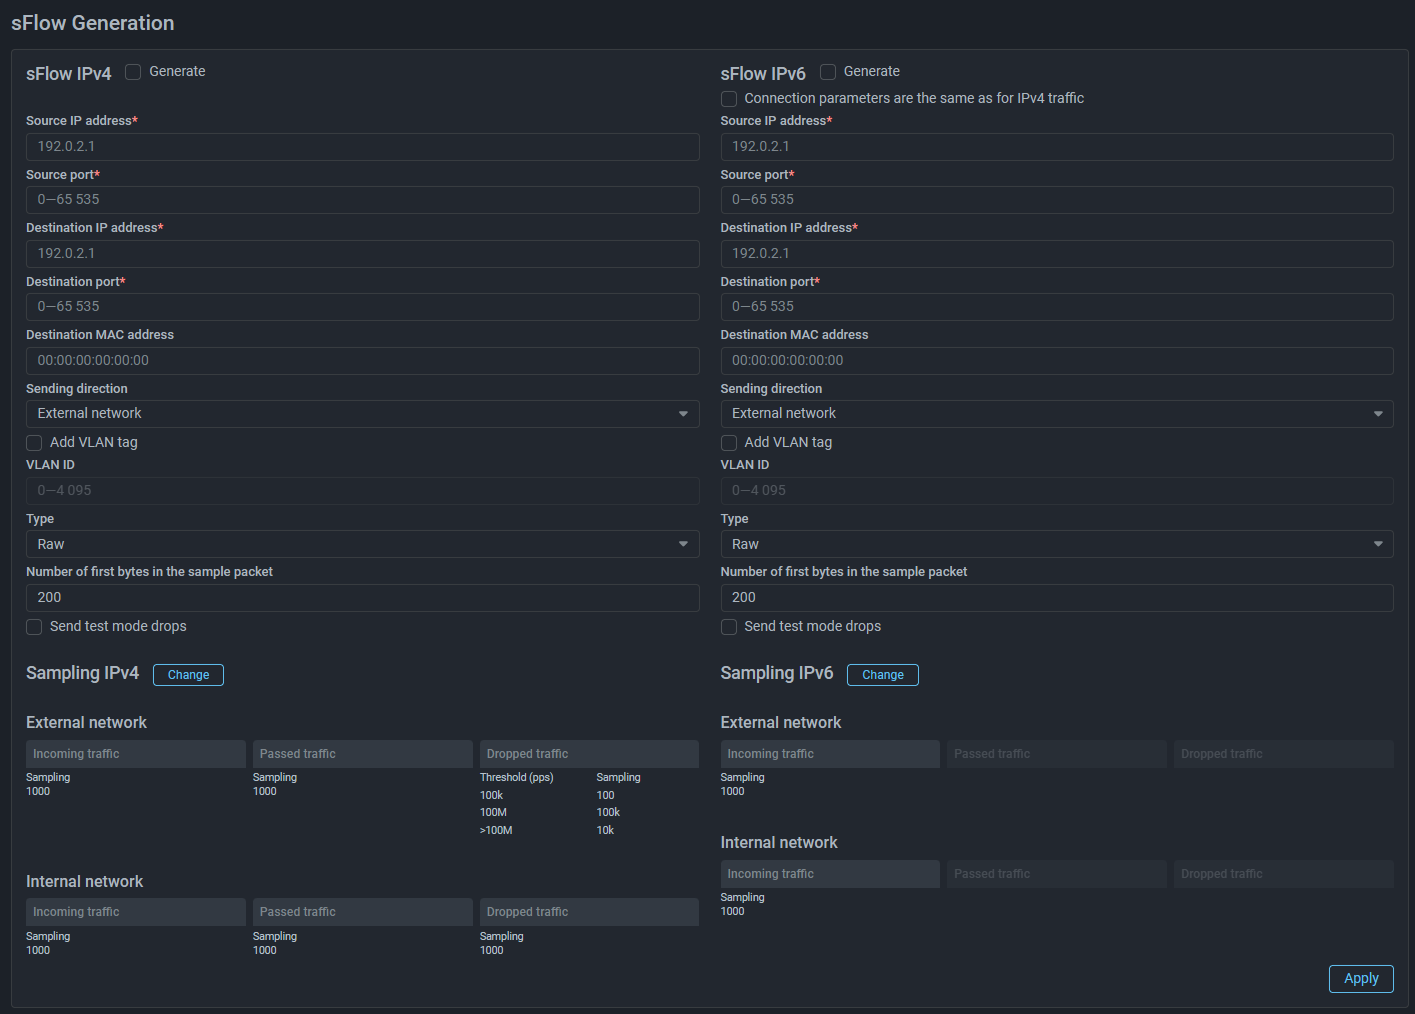
Task: Enable Send test mode drops for IPv4
Action: coord(34,627)
